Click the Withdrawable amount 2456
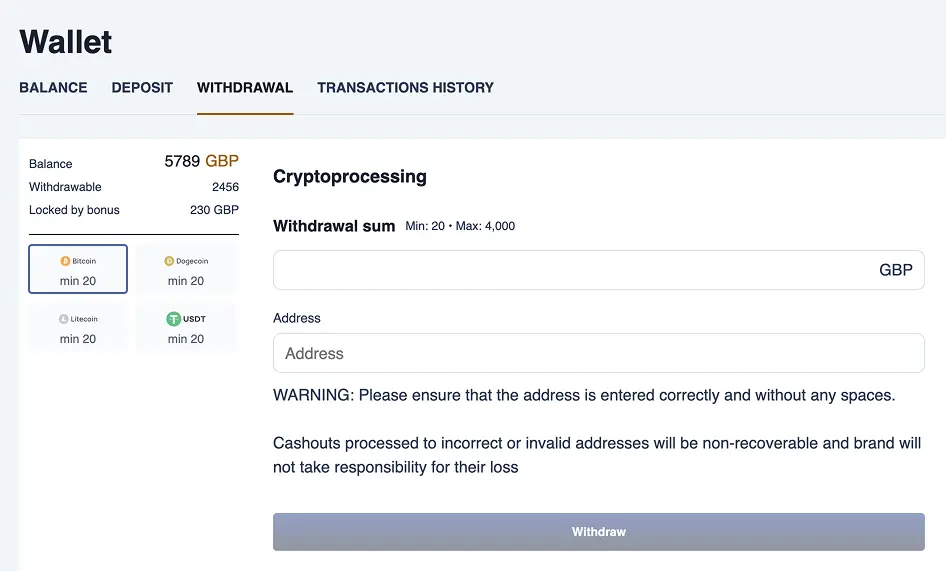This screenshot has height=571, width=946. click(x=225, y=187)
